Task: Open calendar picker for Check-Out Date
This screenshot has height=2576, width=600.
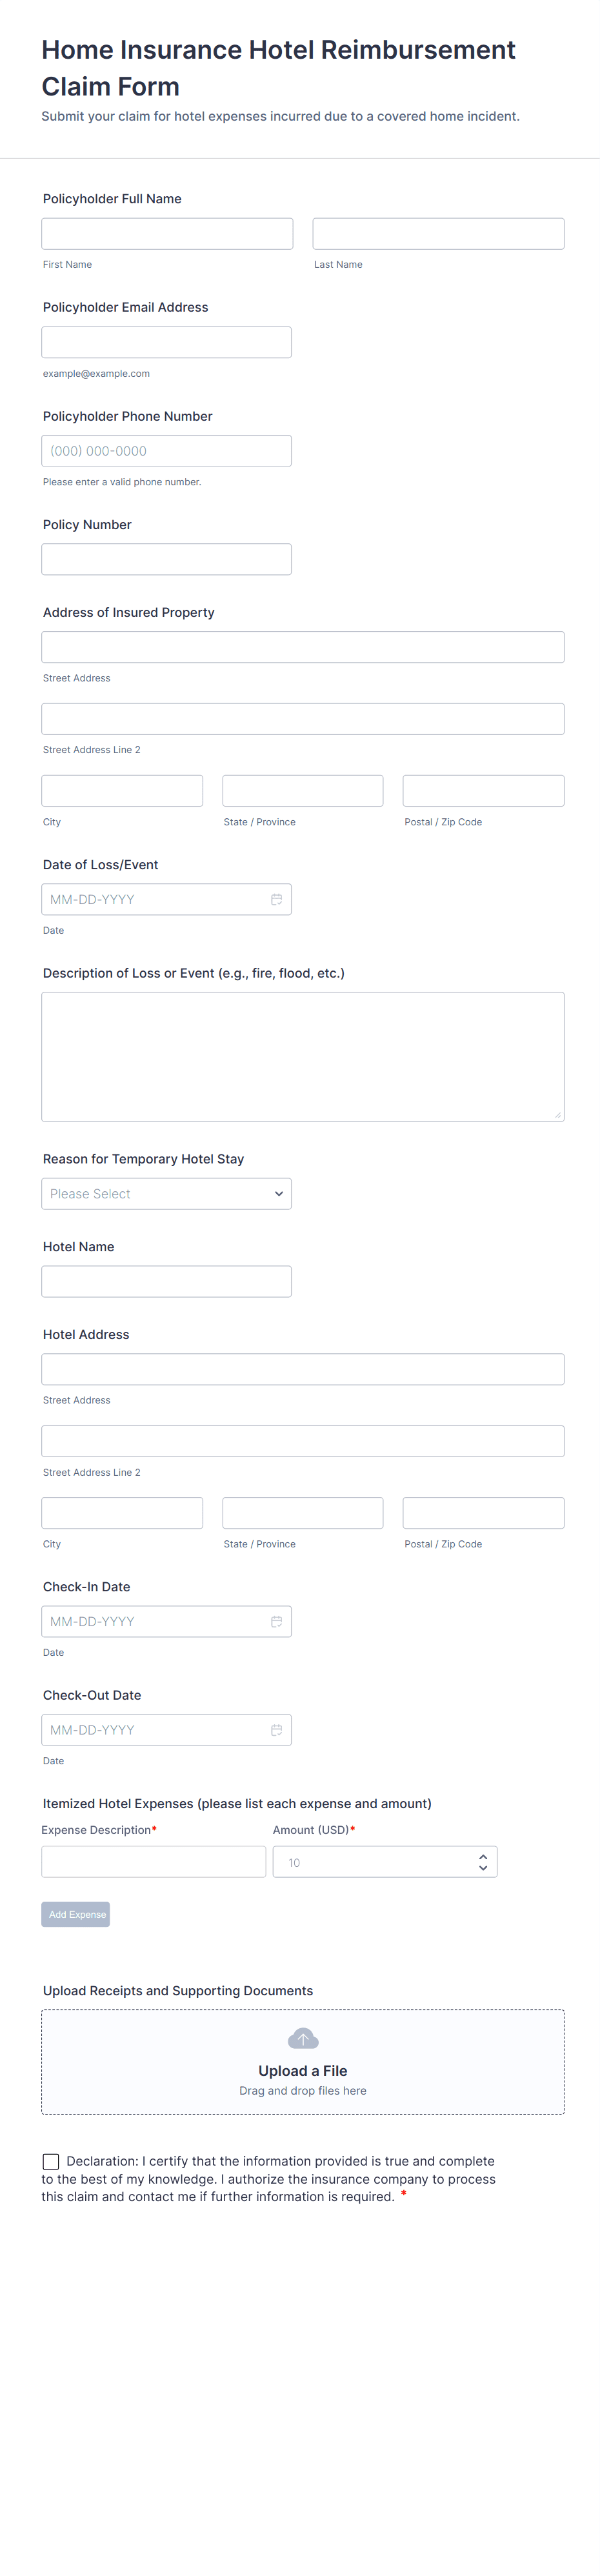Action: [276, 1729]
